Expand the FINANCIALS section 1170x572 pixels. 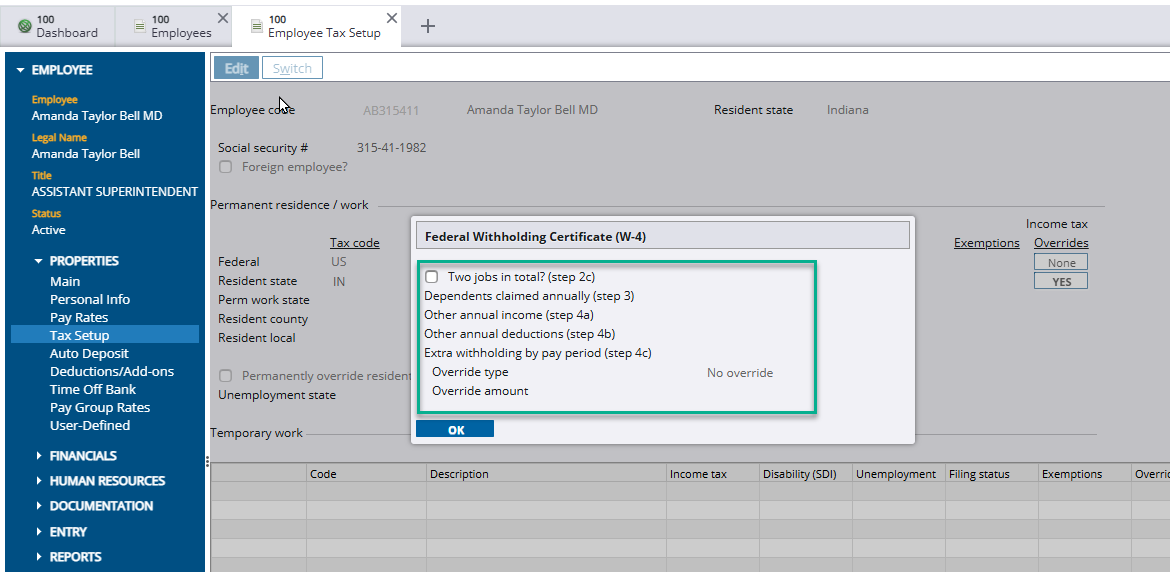click(x=39, y=456)
